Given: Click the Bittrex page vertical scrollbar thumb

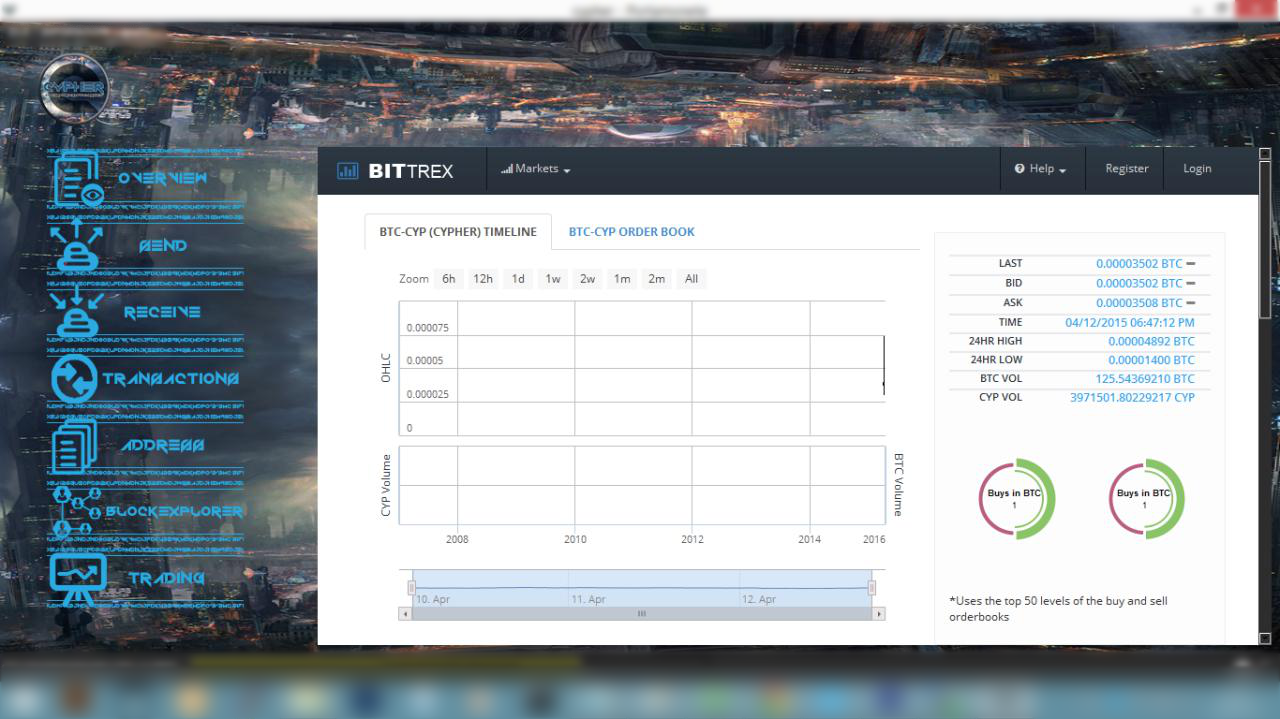Looking at the screenshot, I should click(x=1265, y=240).
